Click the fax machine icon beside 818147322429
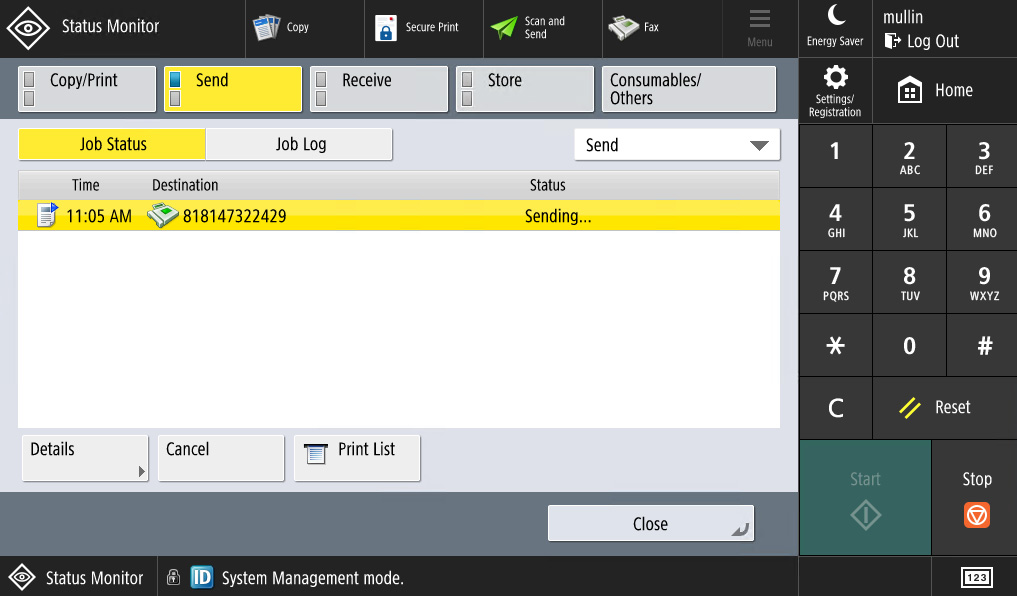The width and height of the screenshot is (1017, 596). 162,215
